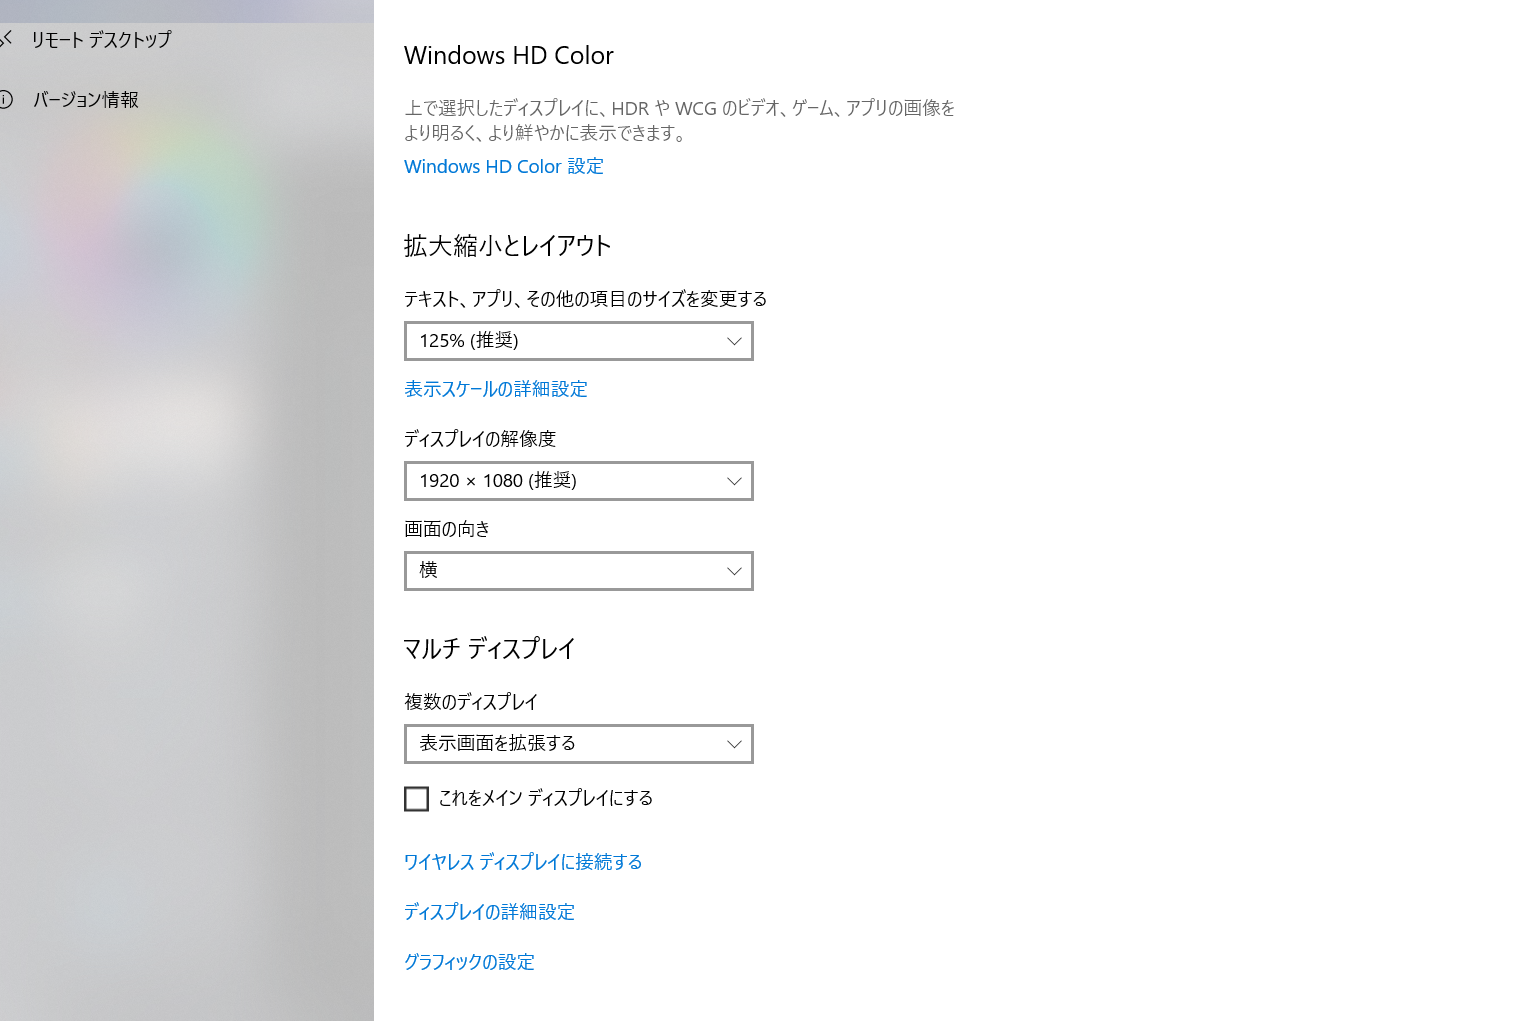Viewport: 1537px width, 1021px height.
Task: Expand 表示画面を拡張する multi-display dropdown
Action: tap(578, 744)
